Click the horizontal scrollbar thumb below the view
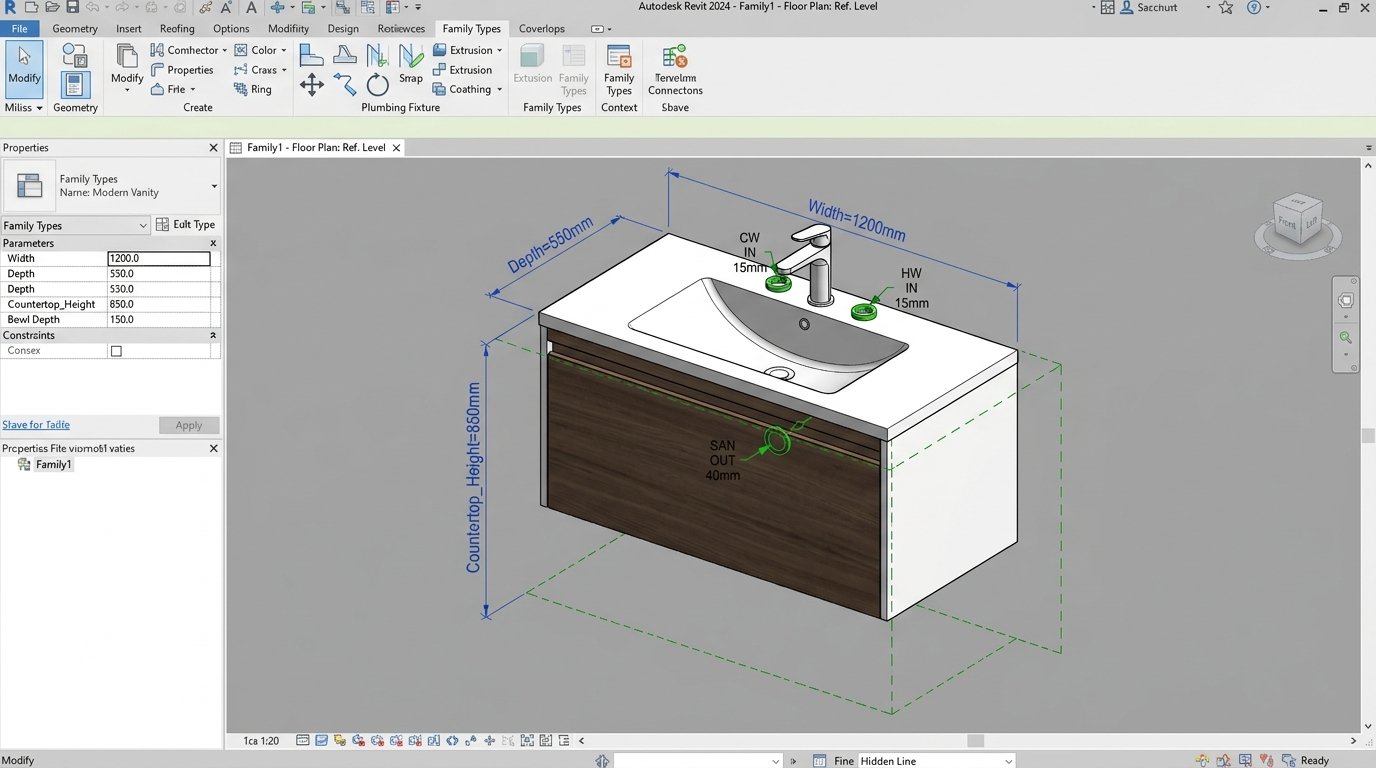This screenshot has width=1376, height=768. [975, 741]
